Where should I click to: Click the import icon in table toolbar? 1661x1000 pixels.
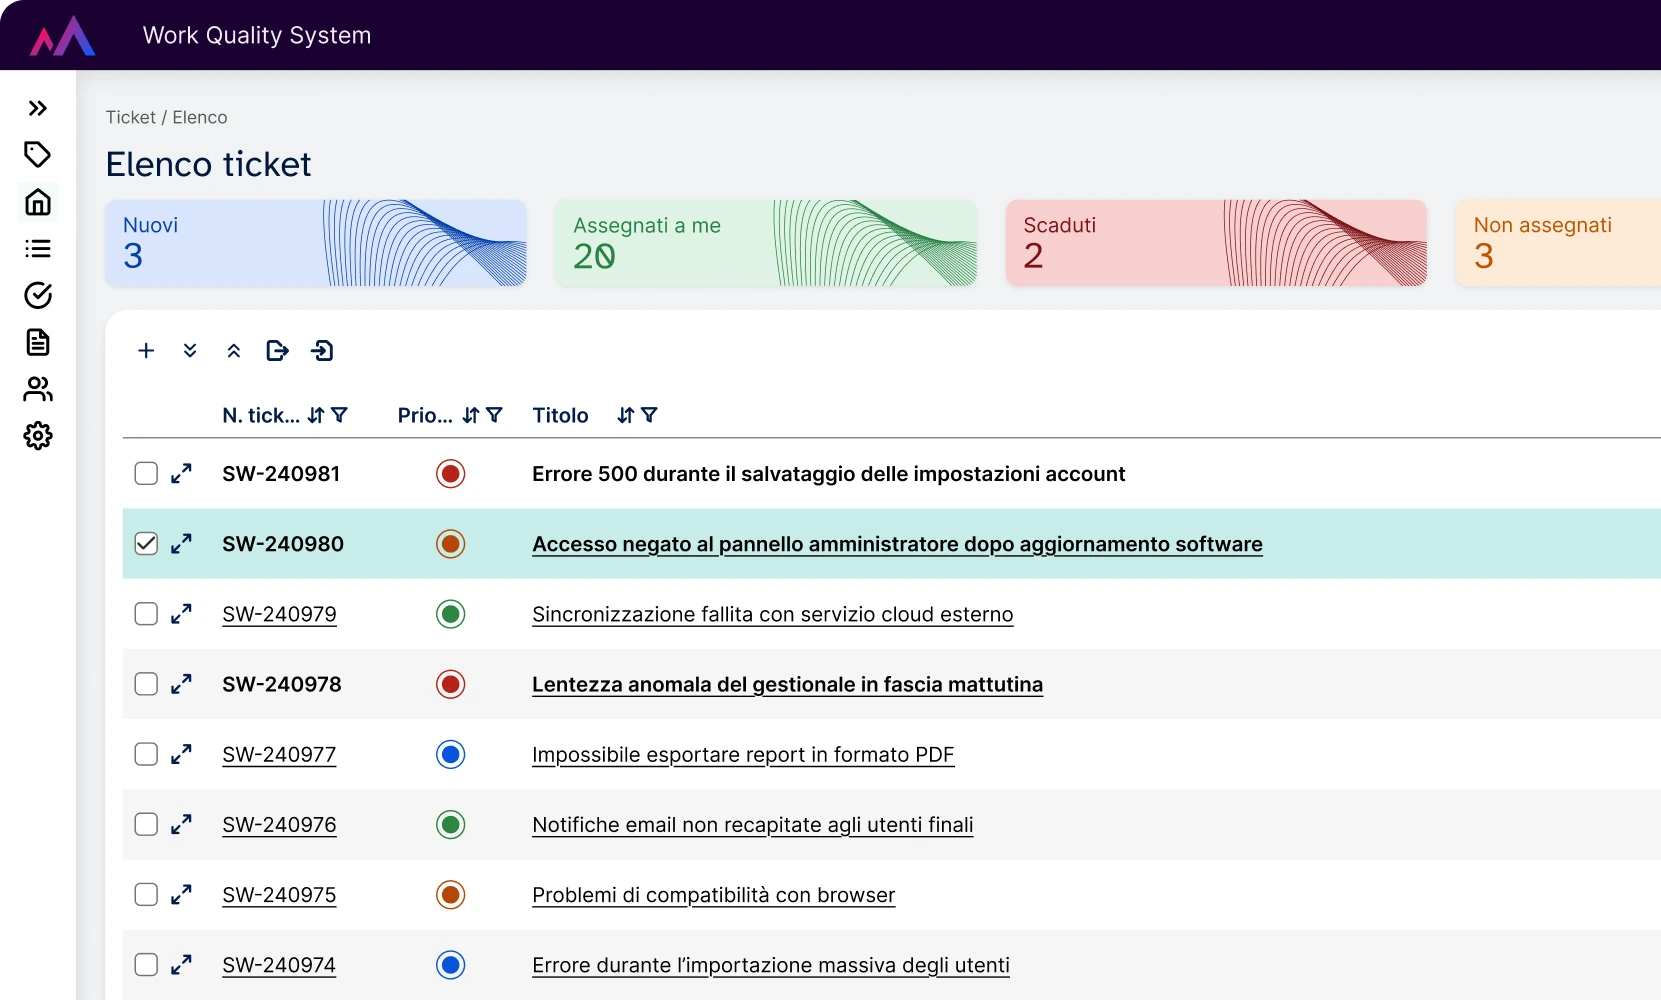[322, 351]
